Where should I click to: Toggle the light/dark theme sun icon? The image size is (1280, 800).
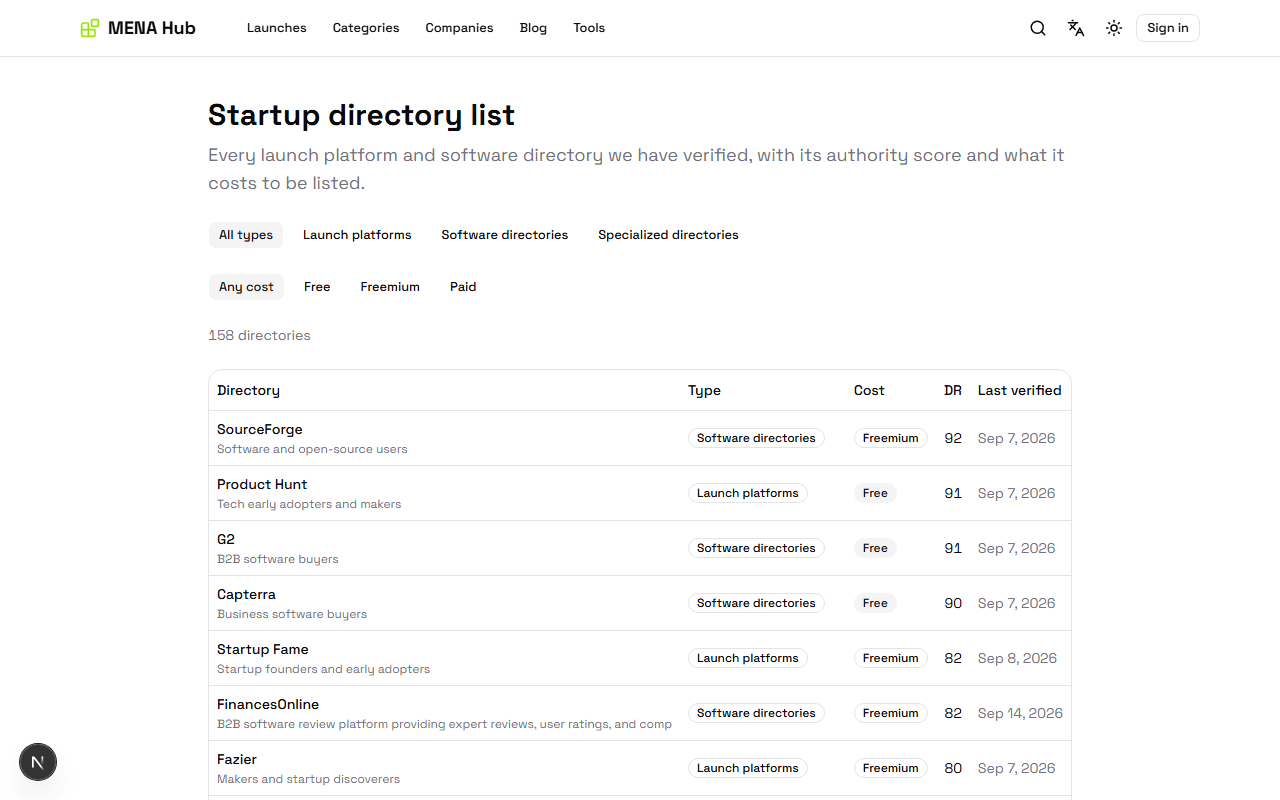click(1114, 28)
